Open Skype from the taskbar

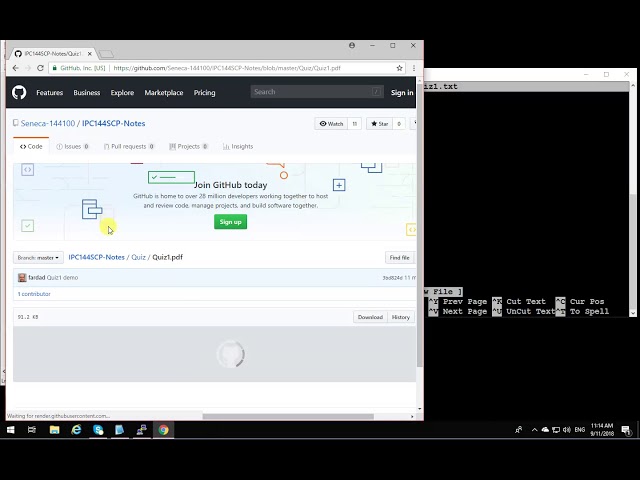98,430
